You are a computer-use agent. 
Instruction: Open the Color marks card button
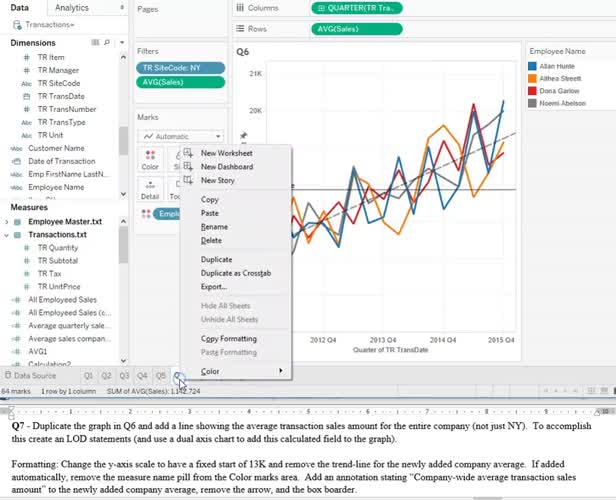pyautogui.click(x=150, y=159)
